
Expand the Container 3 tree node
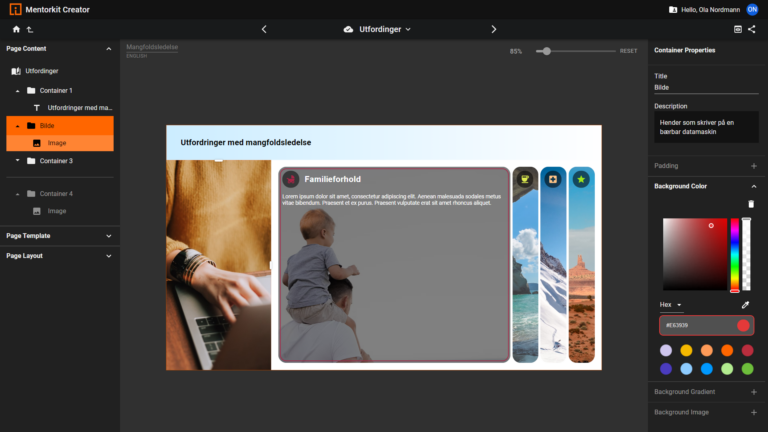(18, 161)
